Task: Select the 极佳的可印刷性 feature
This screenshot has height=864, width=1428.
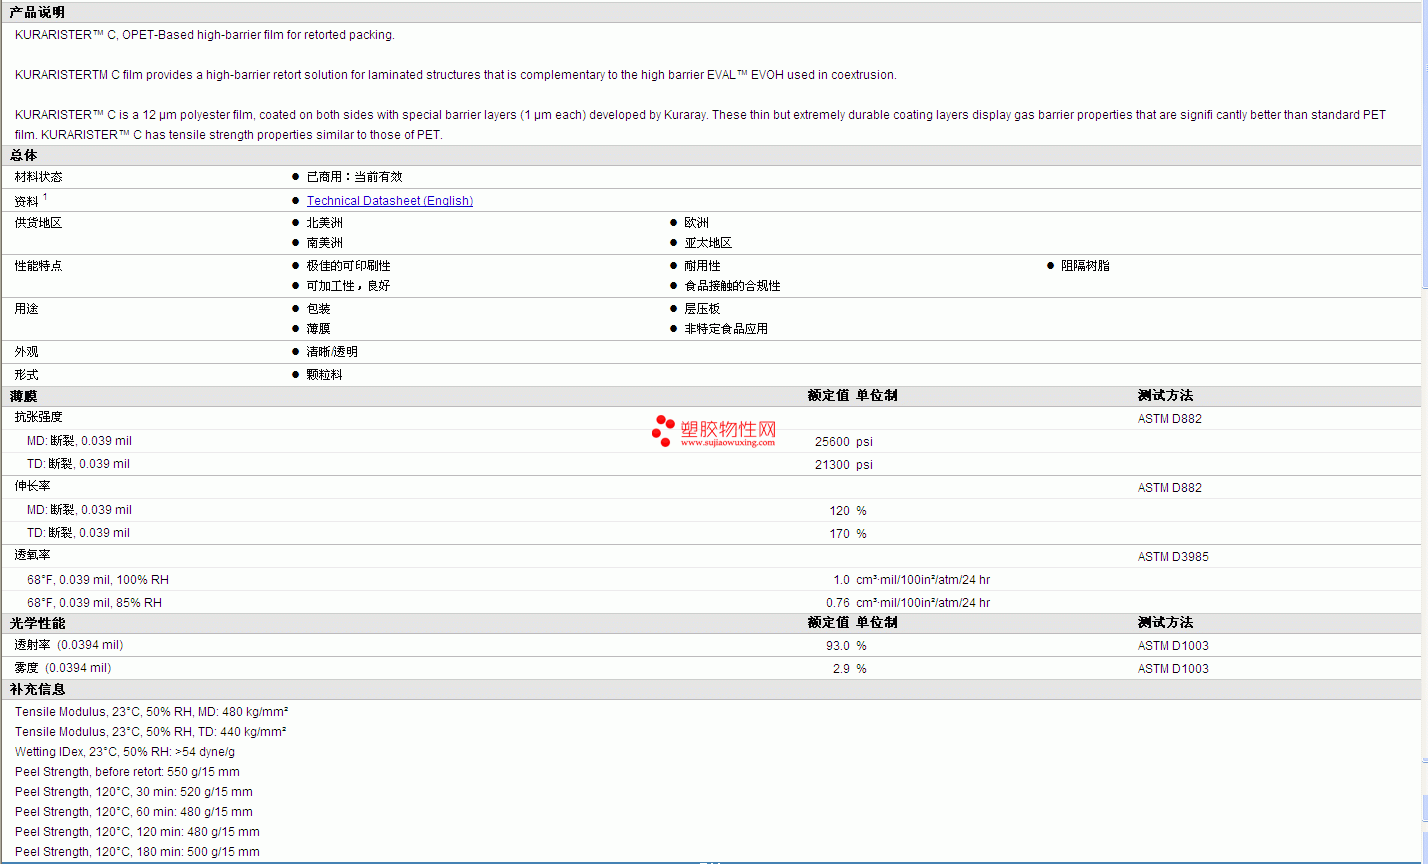Action: (x=348, y=266)
